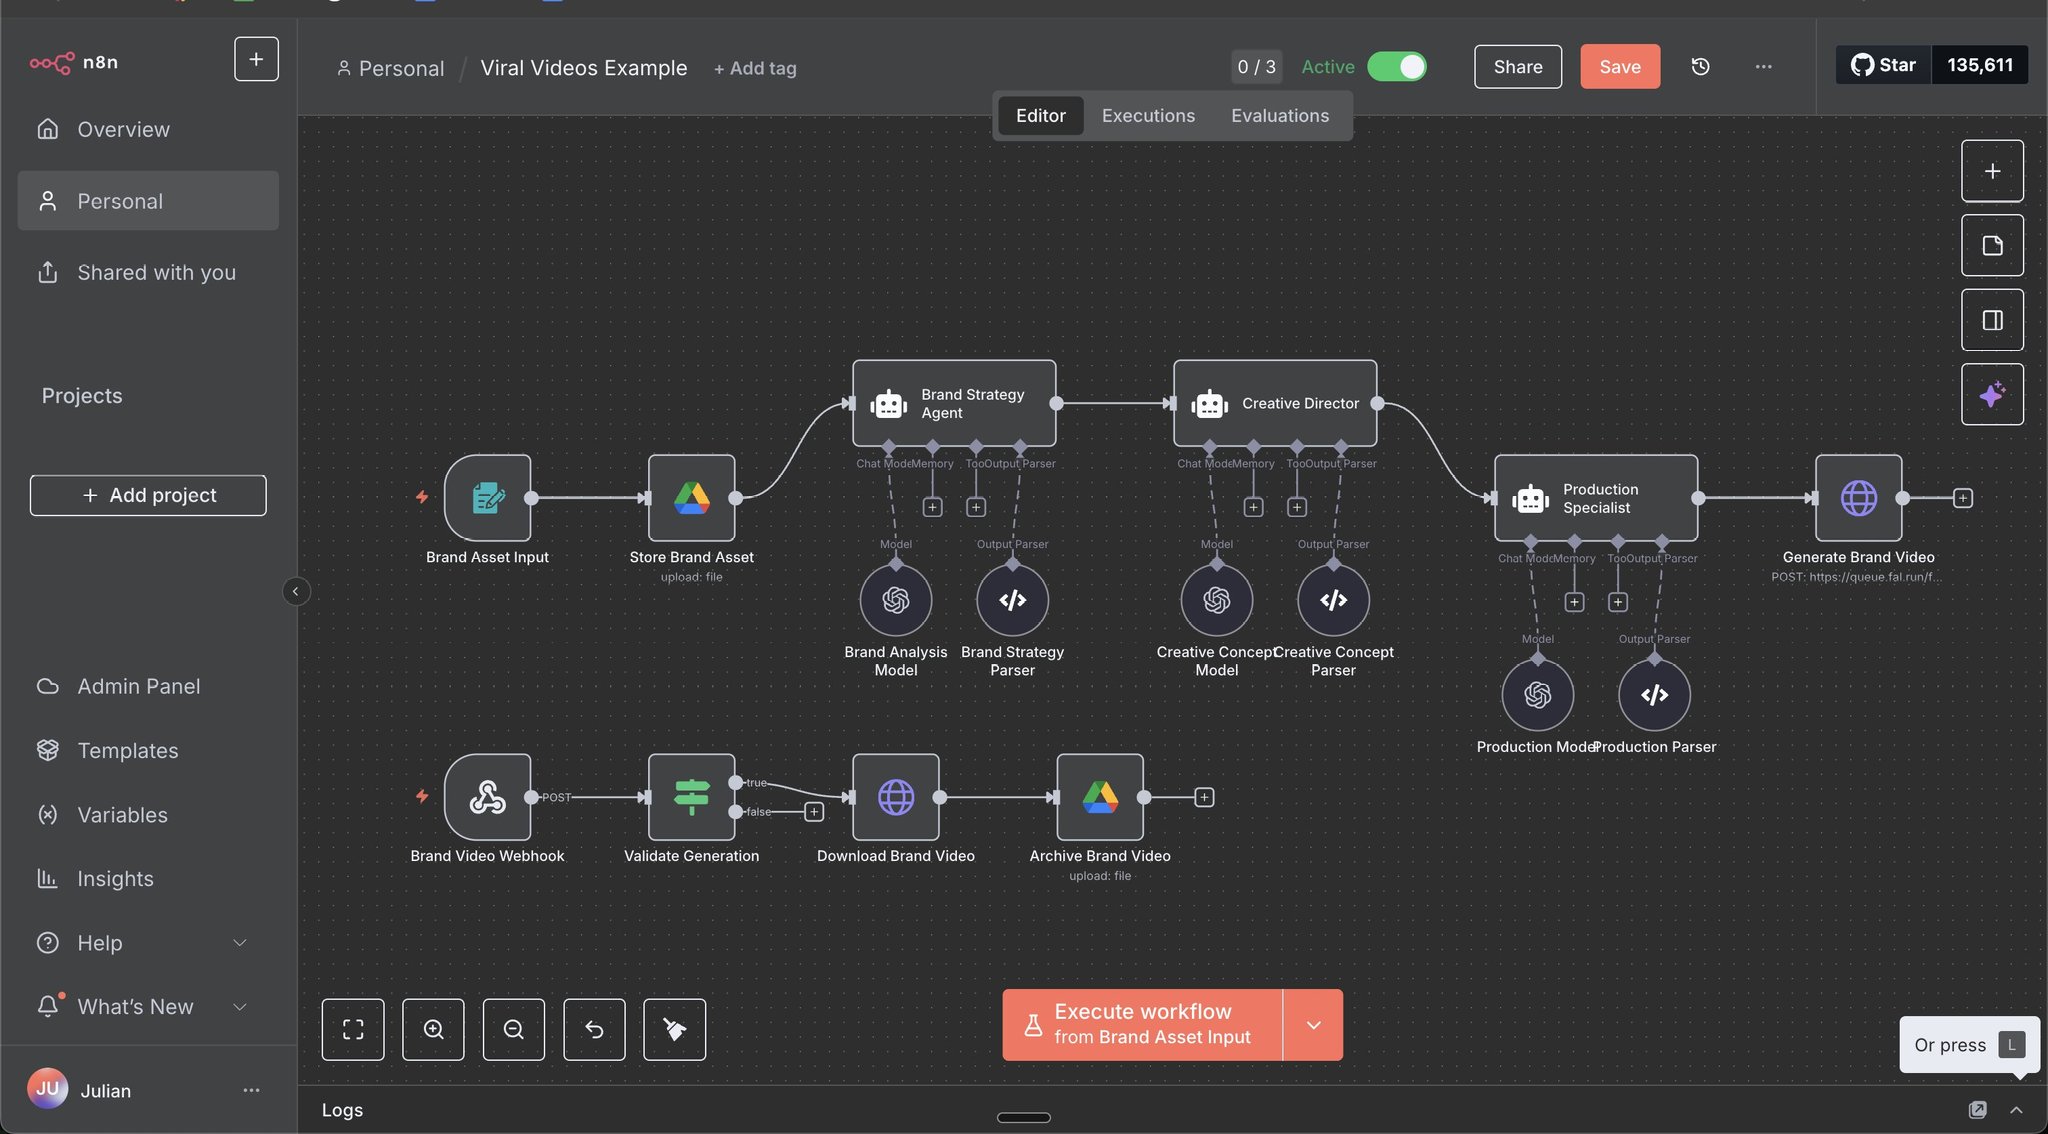Click the Add tag field
2048x1134 pixels.
755,68
